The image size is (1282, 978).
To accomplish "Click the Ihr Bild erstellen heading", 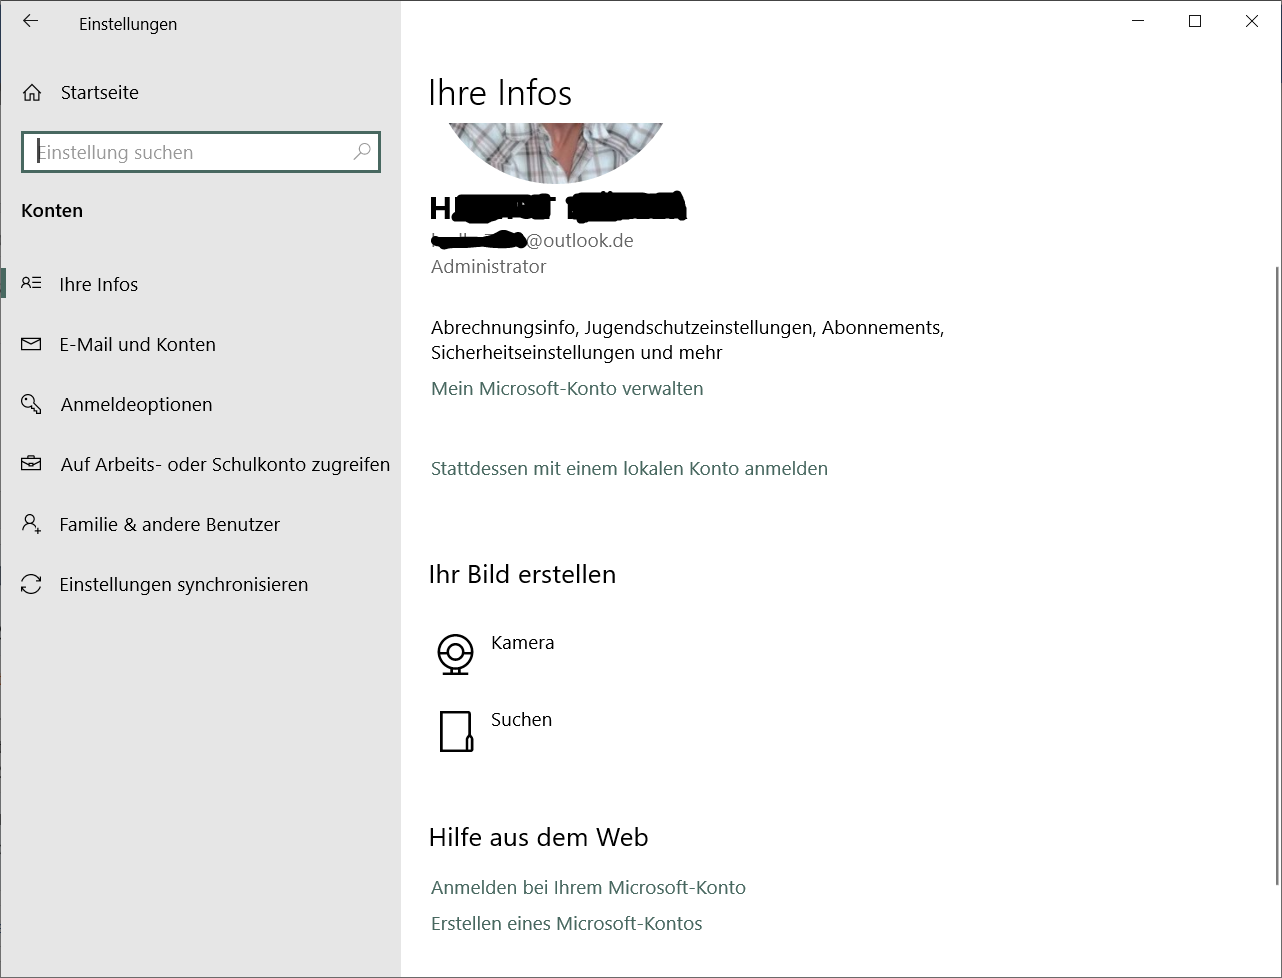I will coord(522,574).
